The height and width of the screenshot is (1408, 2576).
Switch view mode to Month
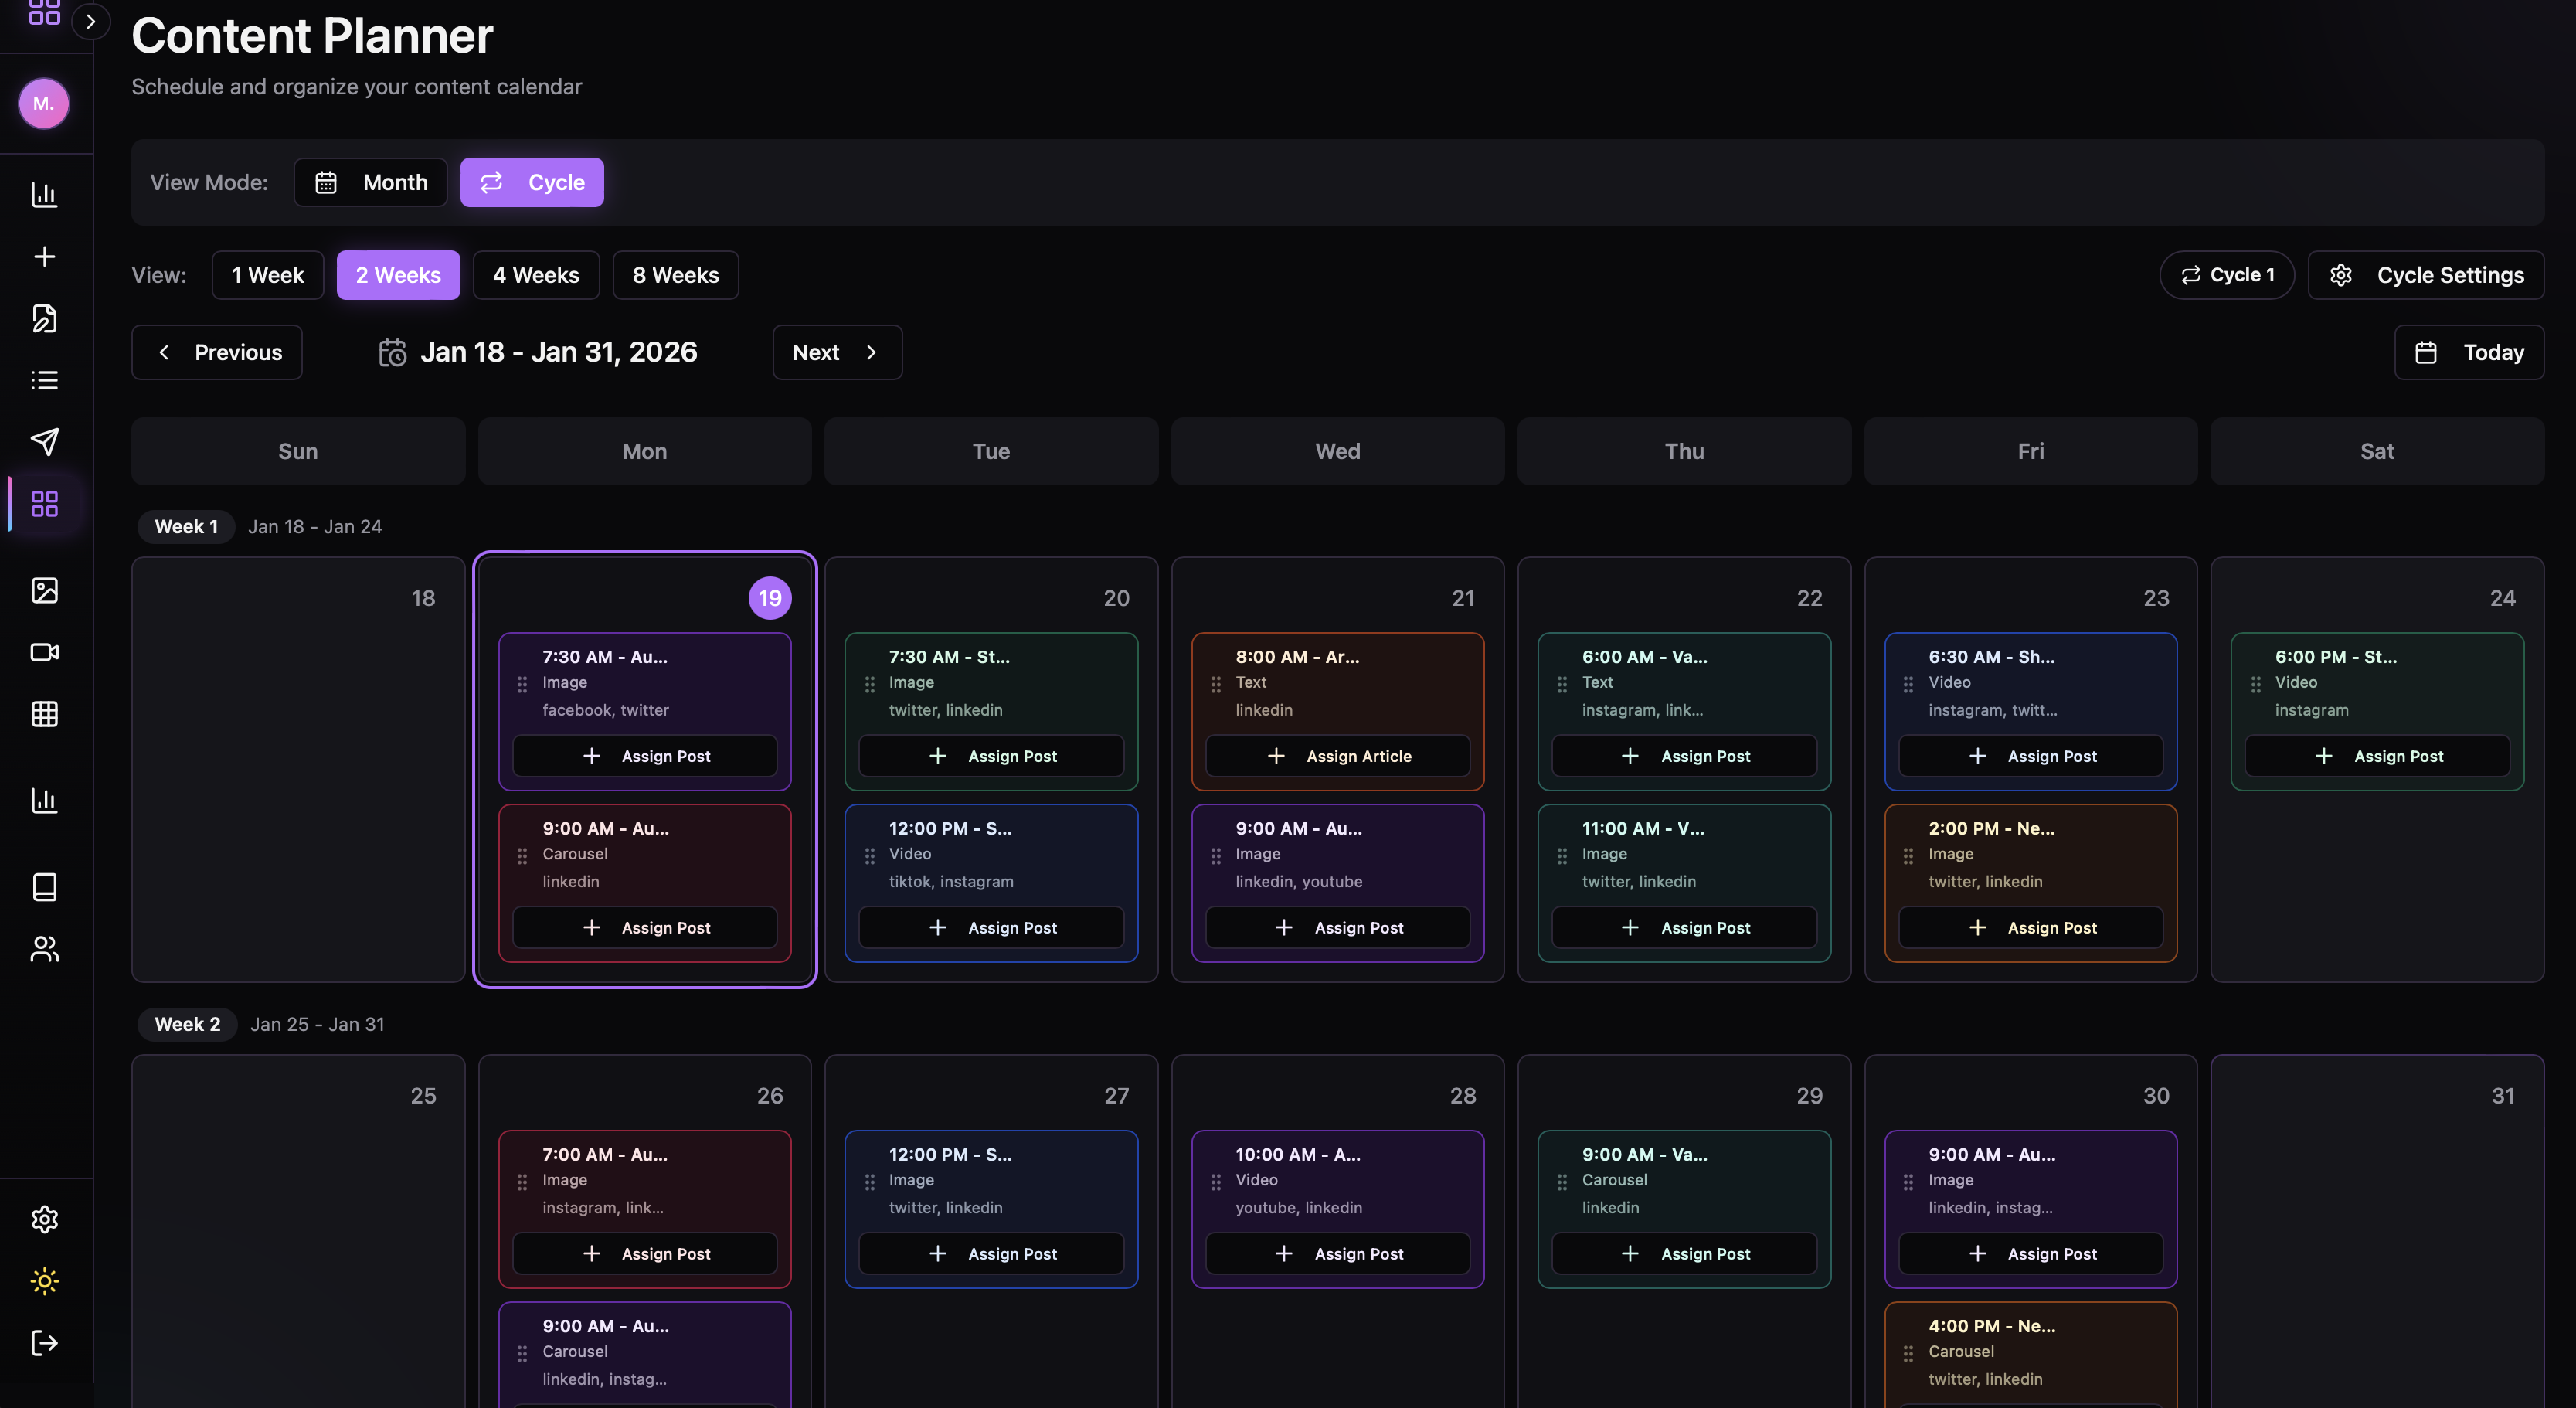pos(370,182)
